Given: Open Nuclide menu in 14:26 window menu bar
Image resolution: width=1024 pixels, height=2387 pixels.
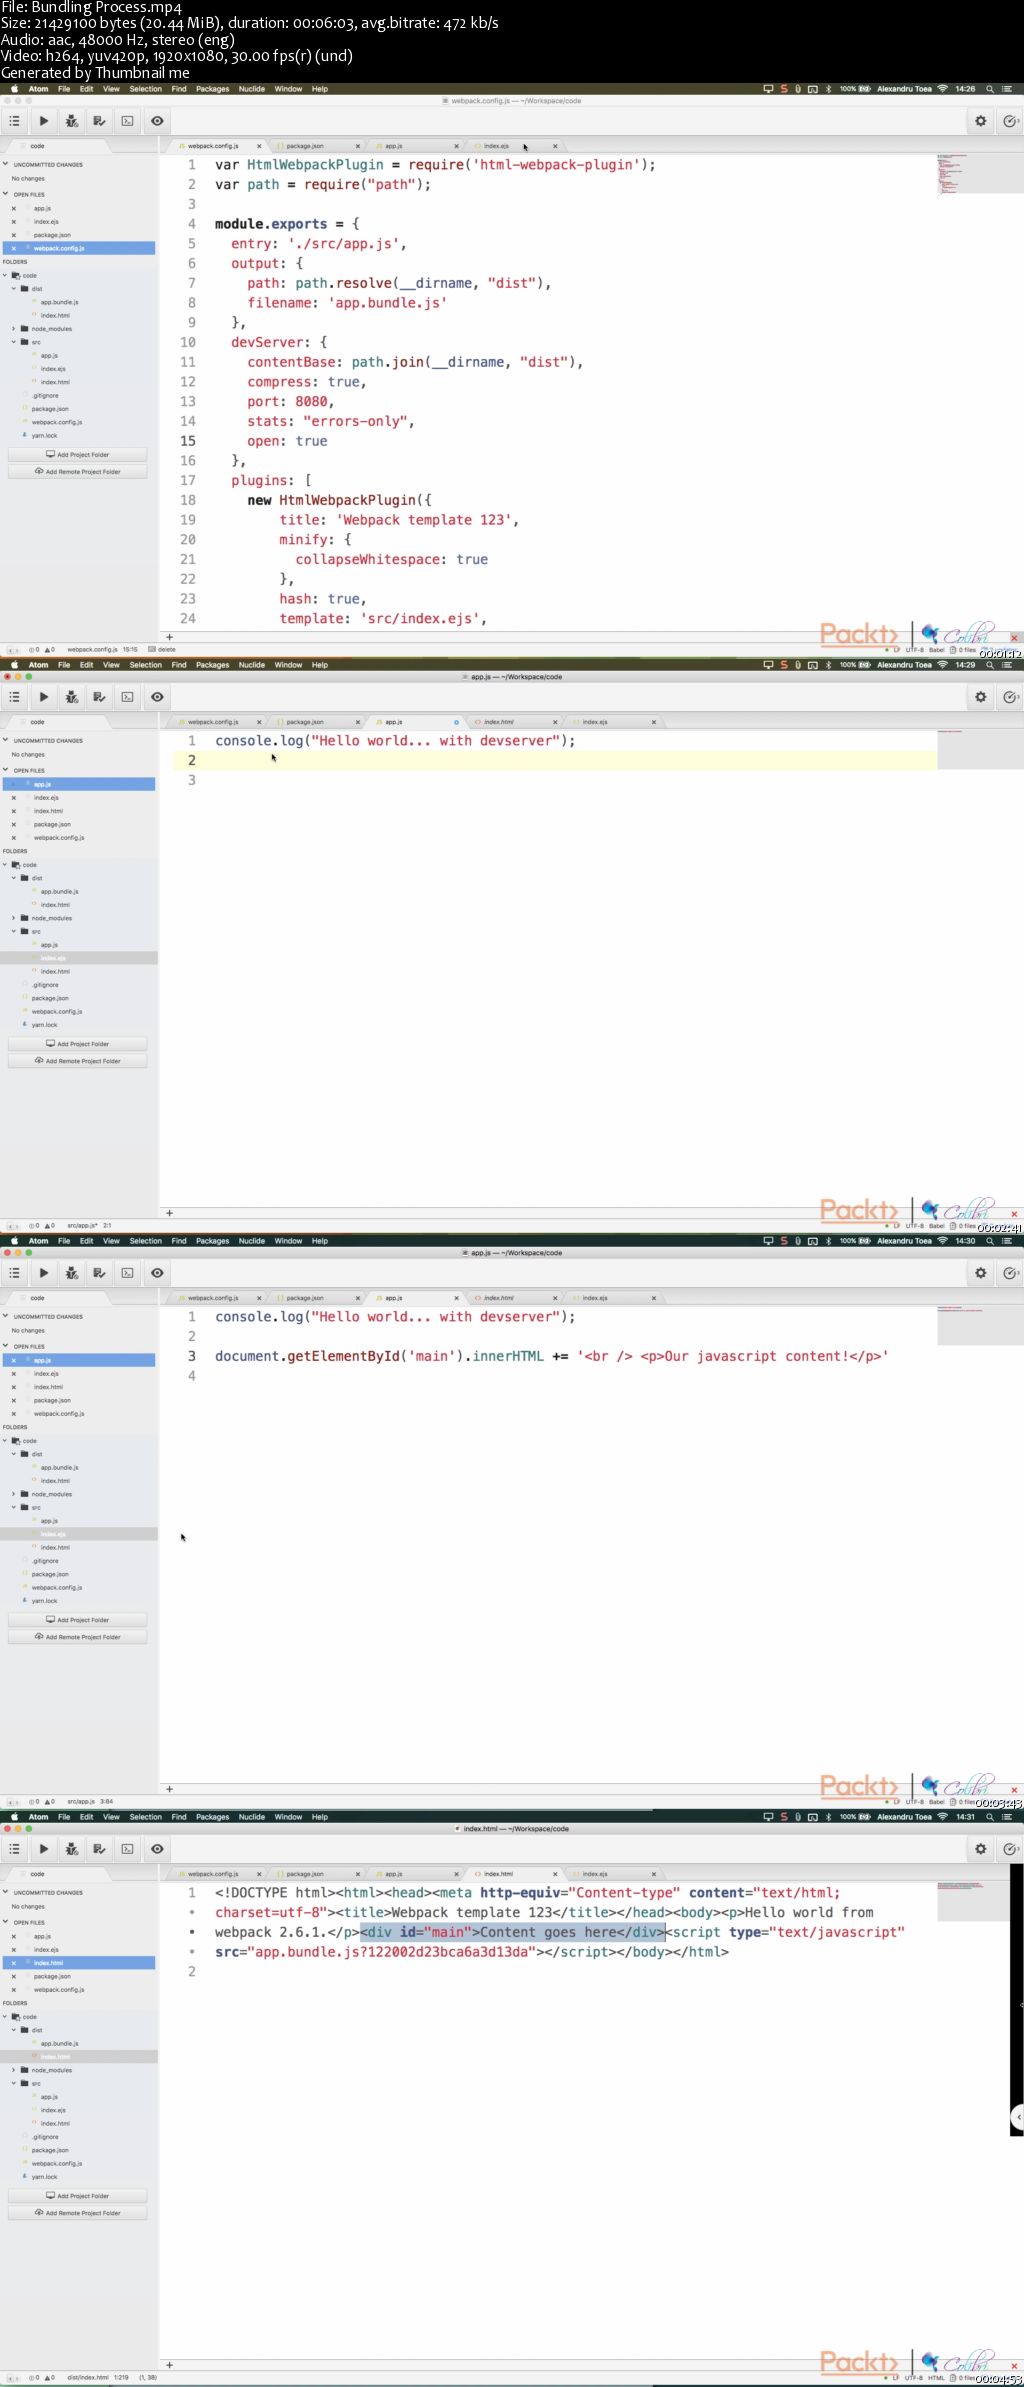Looking at the screenshot, I should 252,89.
